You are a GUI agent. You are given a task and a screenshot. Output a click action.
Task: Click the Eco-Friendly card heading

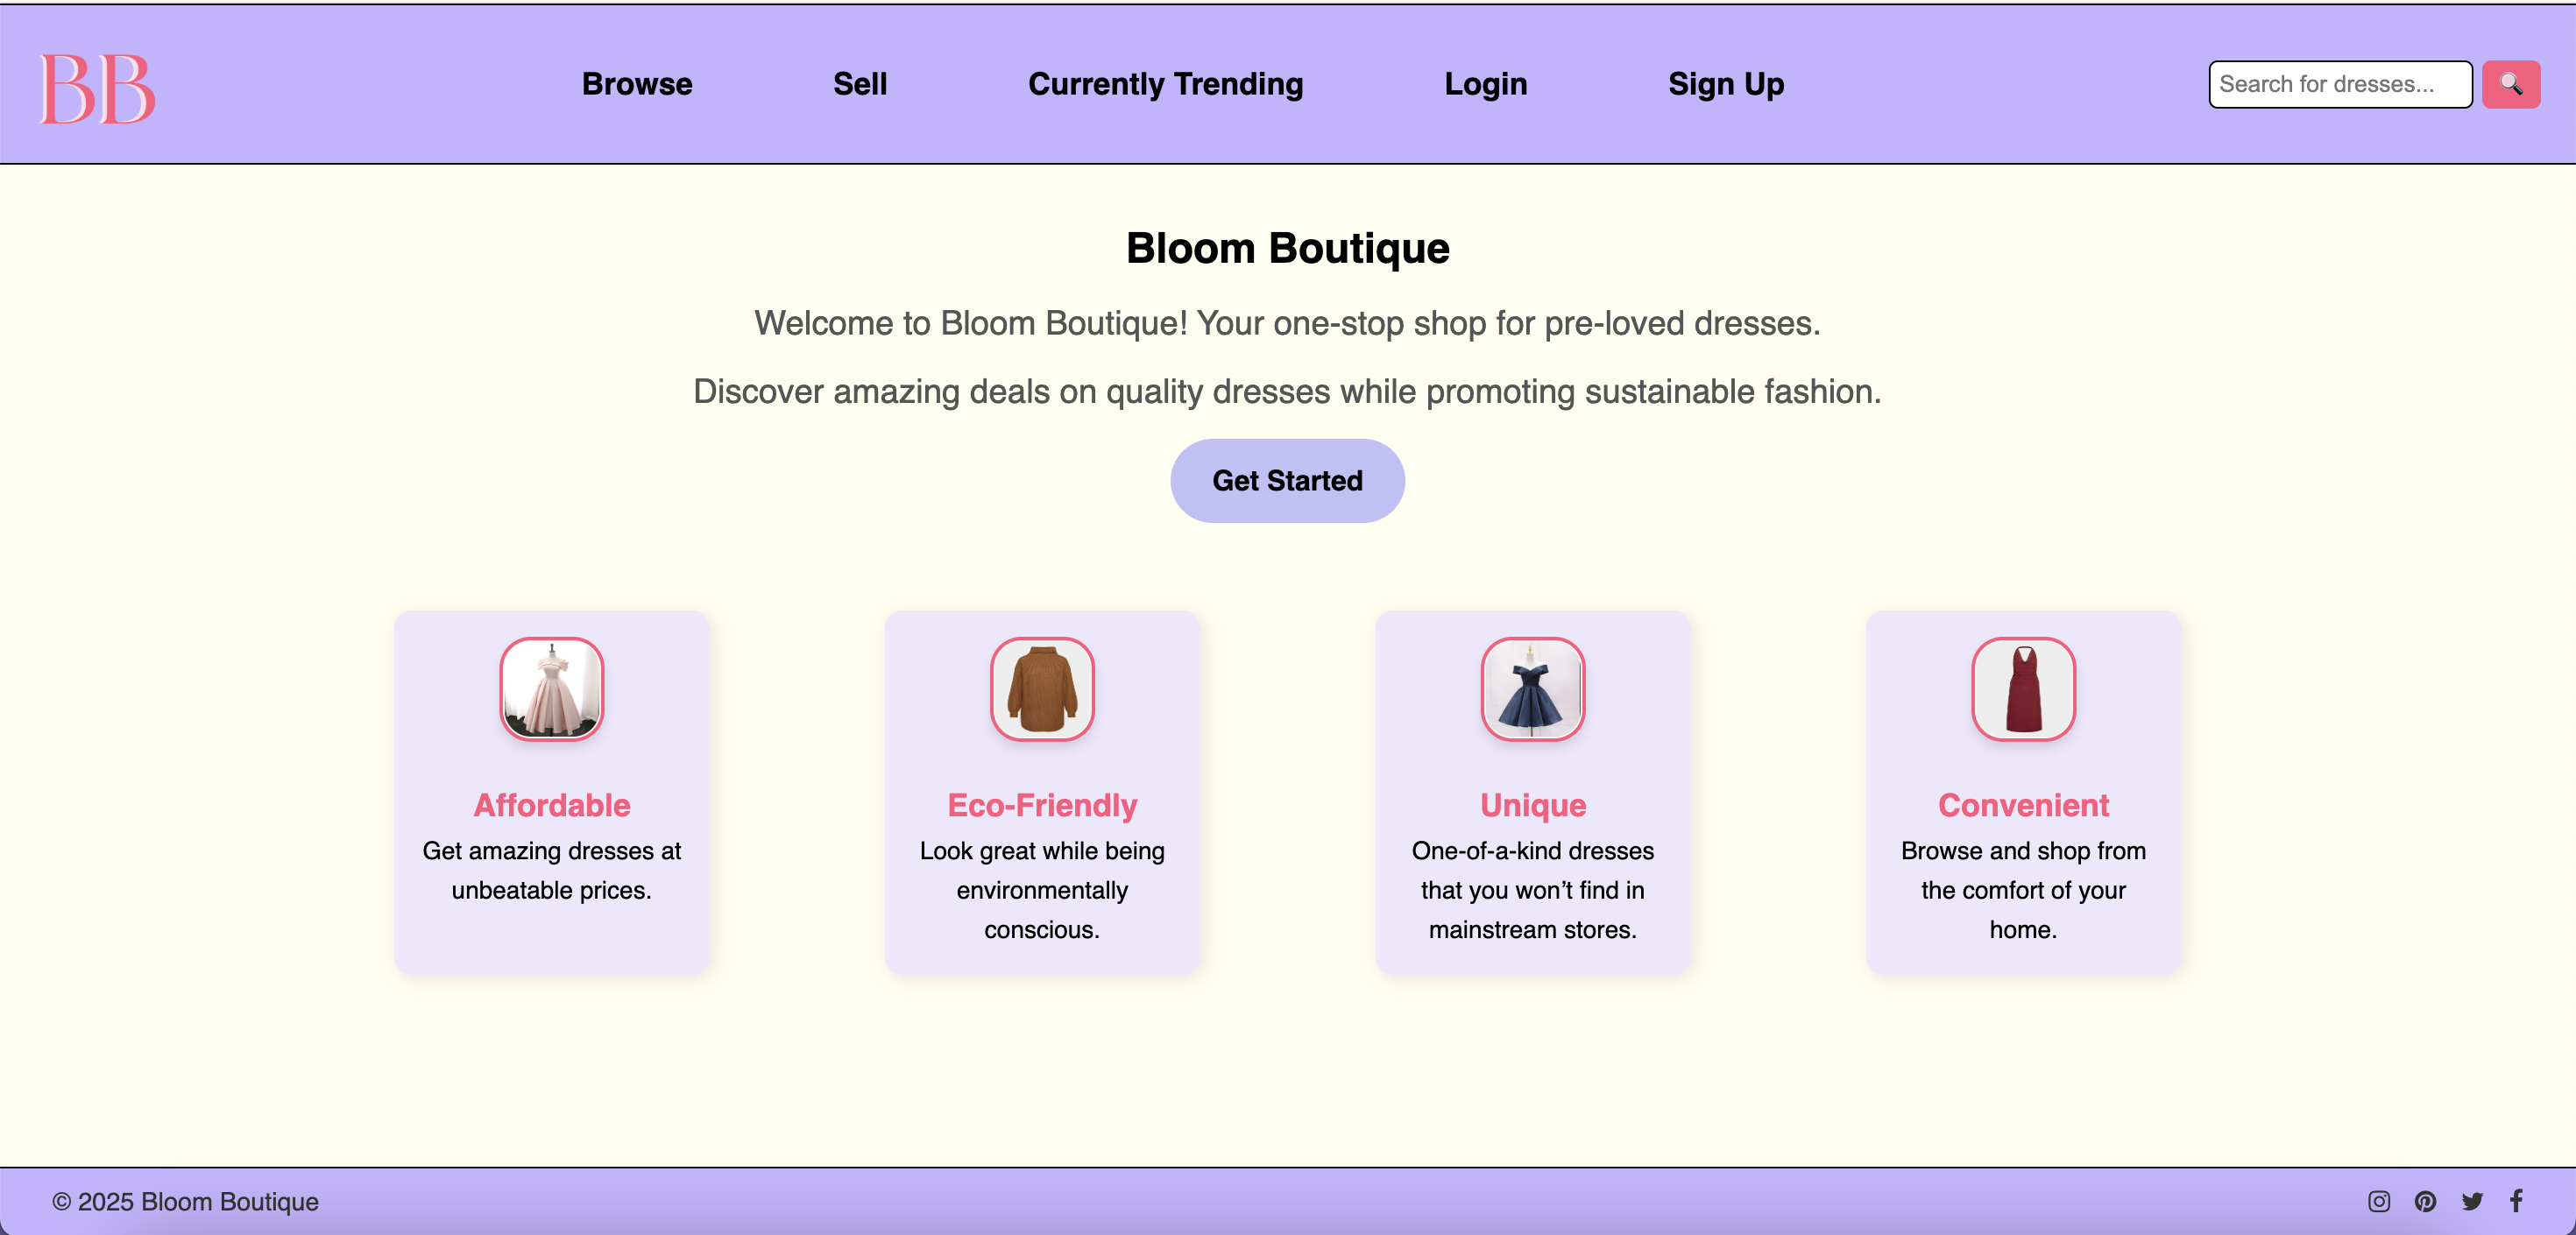tap(1042, 805)
